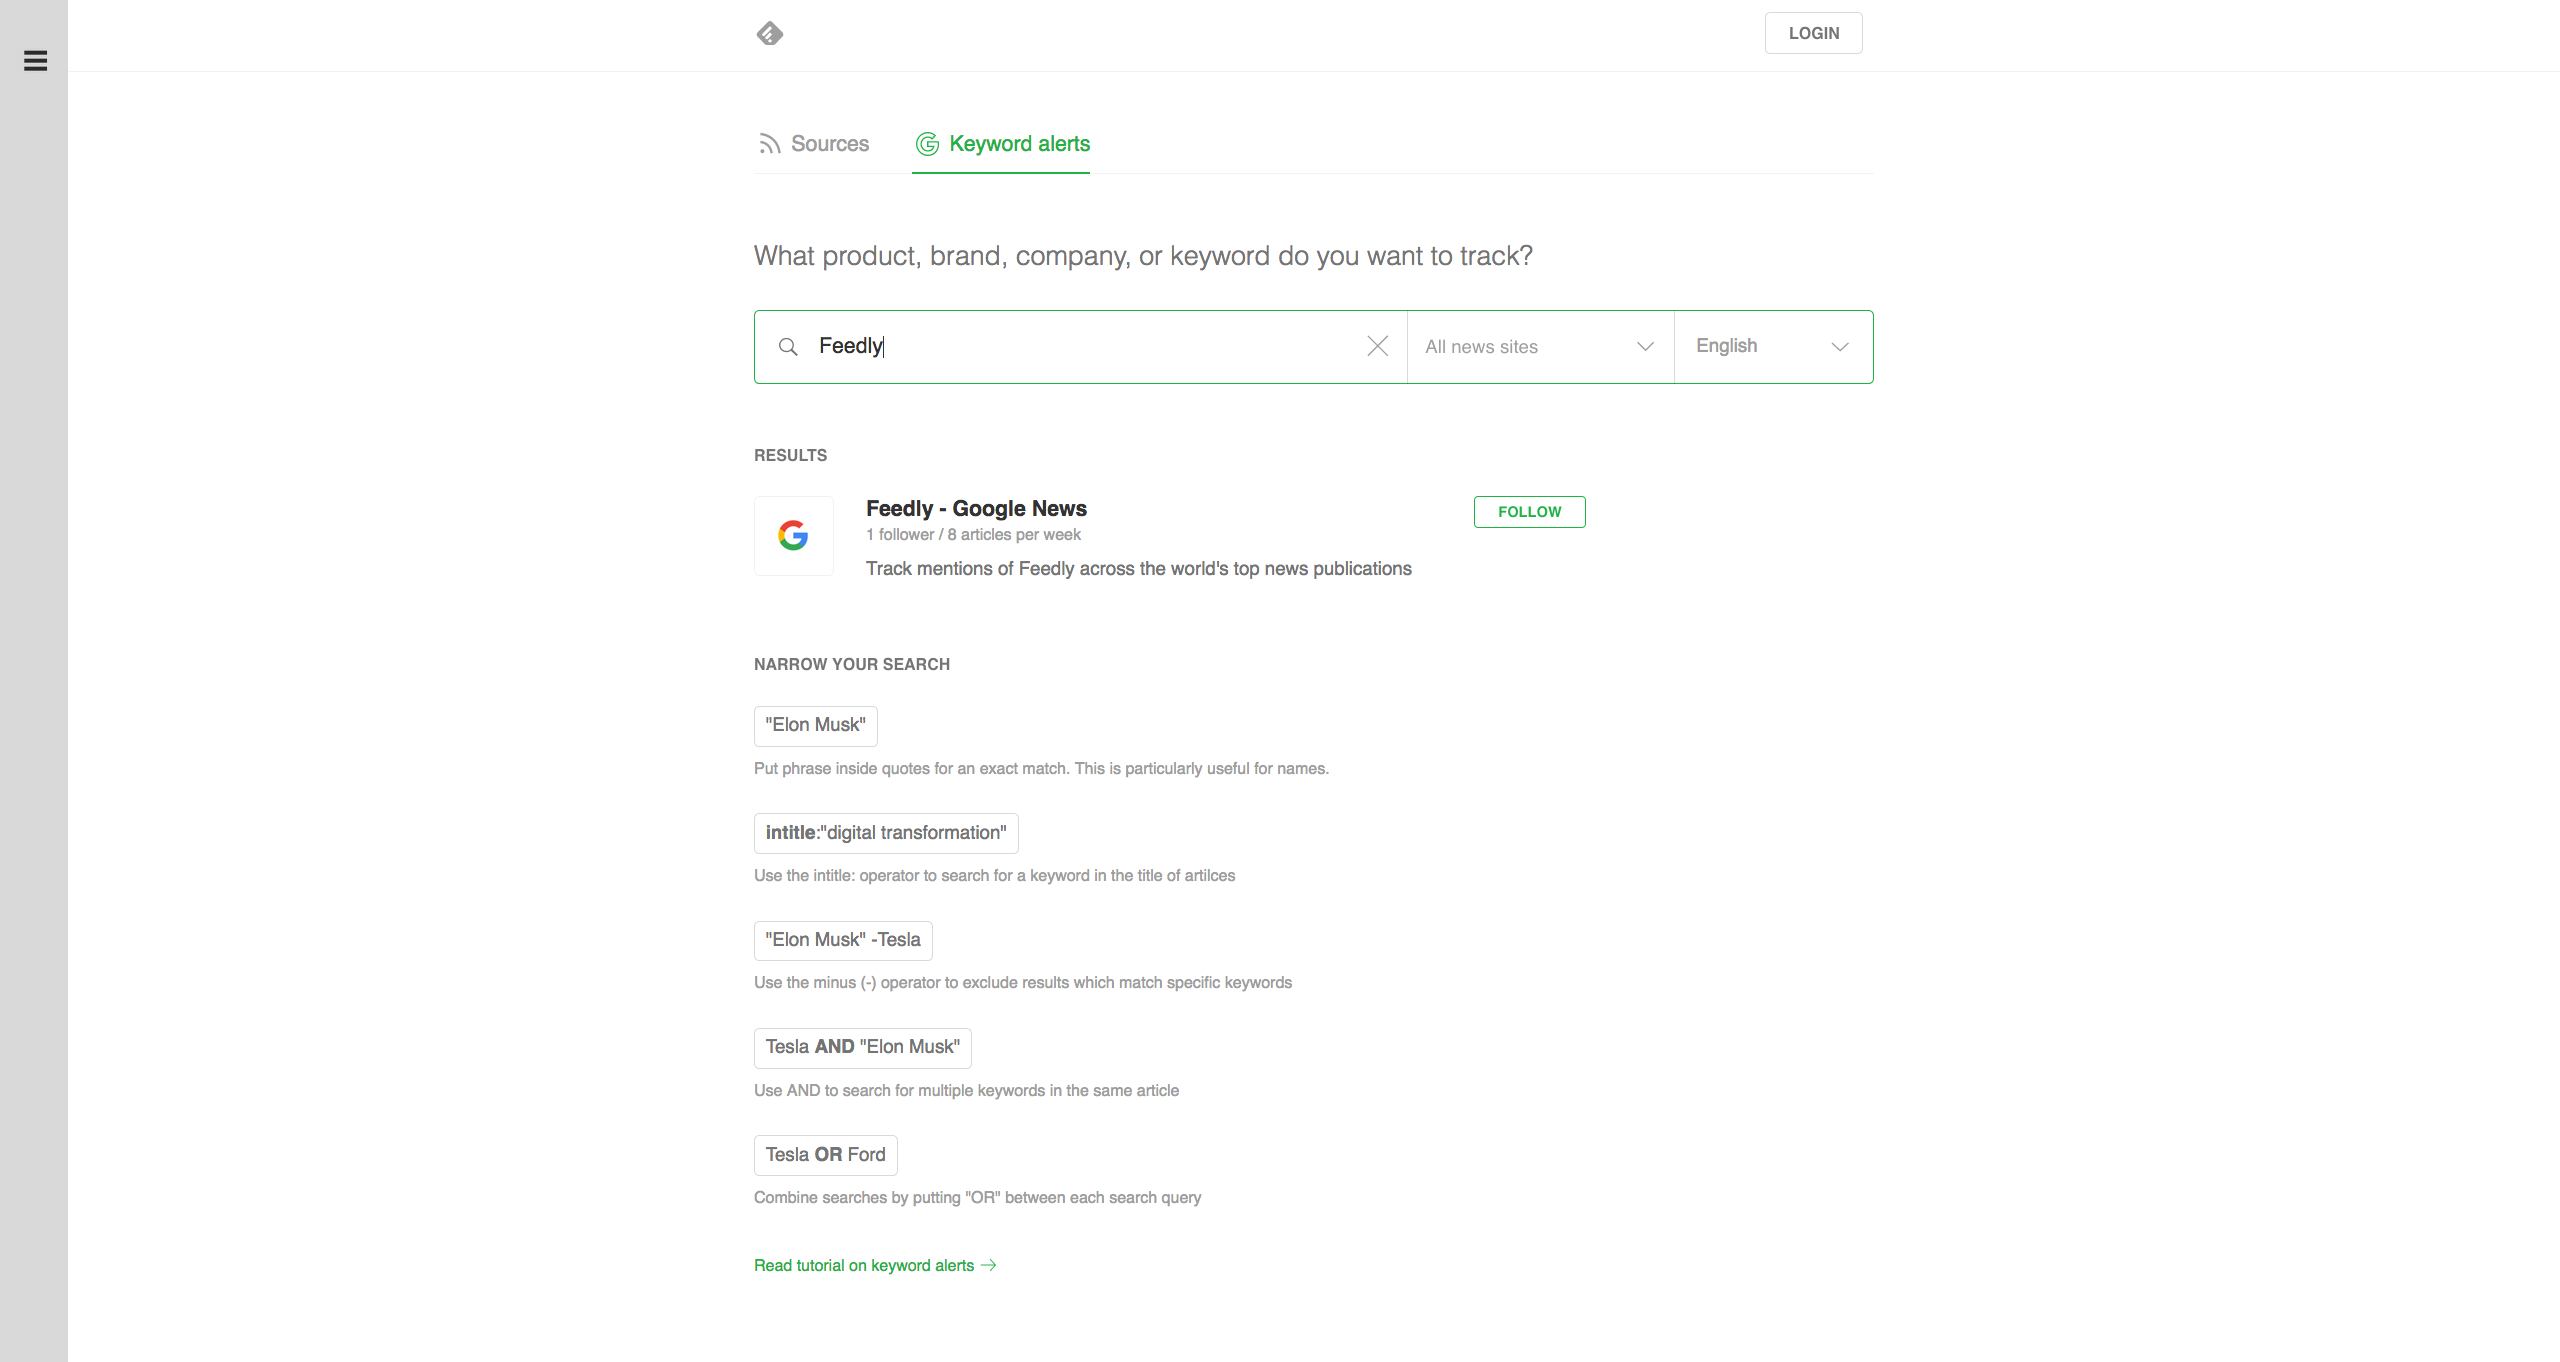Click the intitle operator example chip
Image resolution: width=2560 pixels, height=1362 pixels.
pyautogui.click(x=884, y=832)
